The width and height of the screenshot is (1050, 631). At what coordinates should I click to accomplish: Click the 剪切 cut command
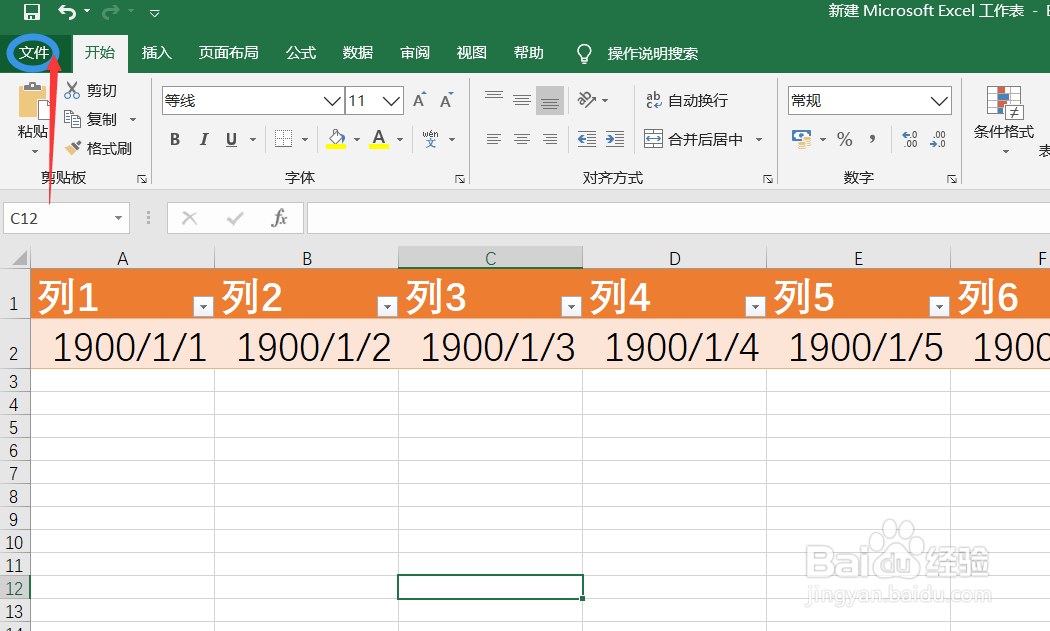[91, 90]
